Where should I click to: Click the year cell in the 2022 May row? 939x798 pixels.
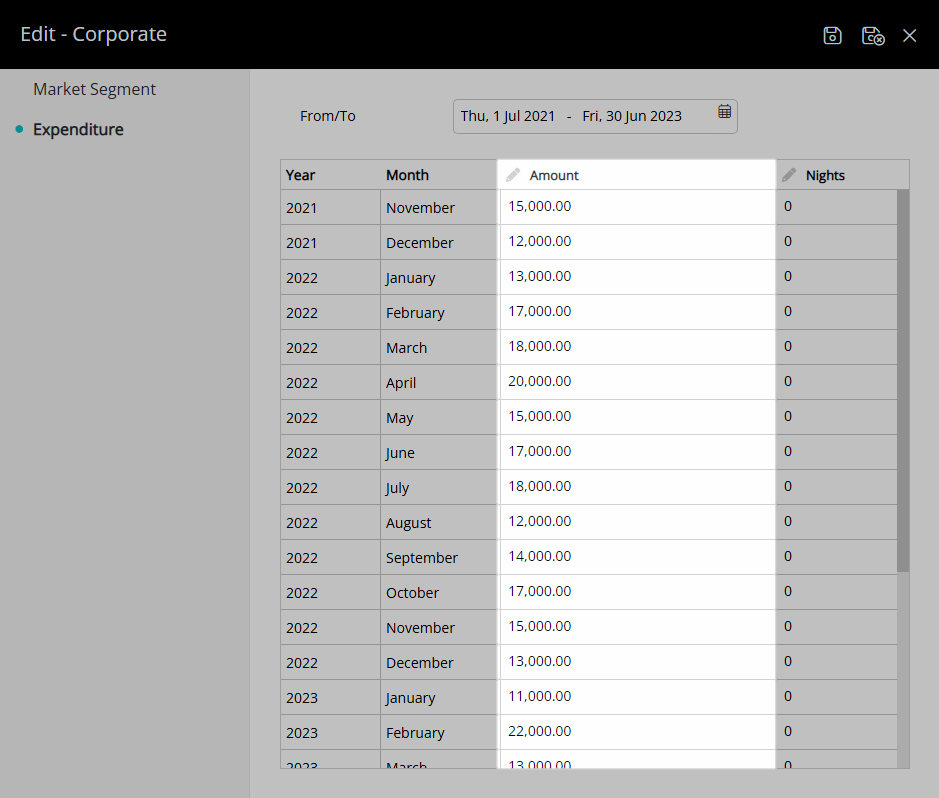(331, 417)
